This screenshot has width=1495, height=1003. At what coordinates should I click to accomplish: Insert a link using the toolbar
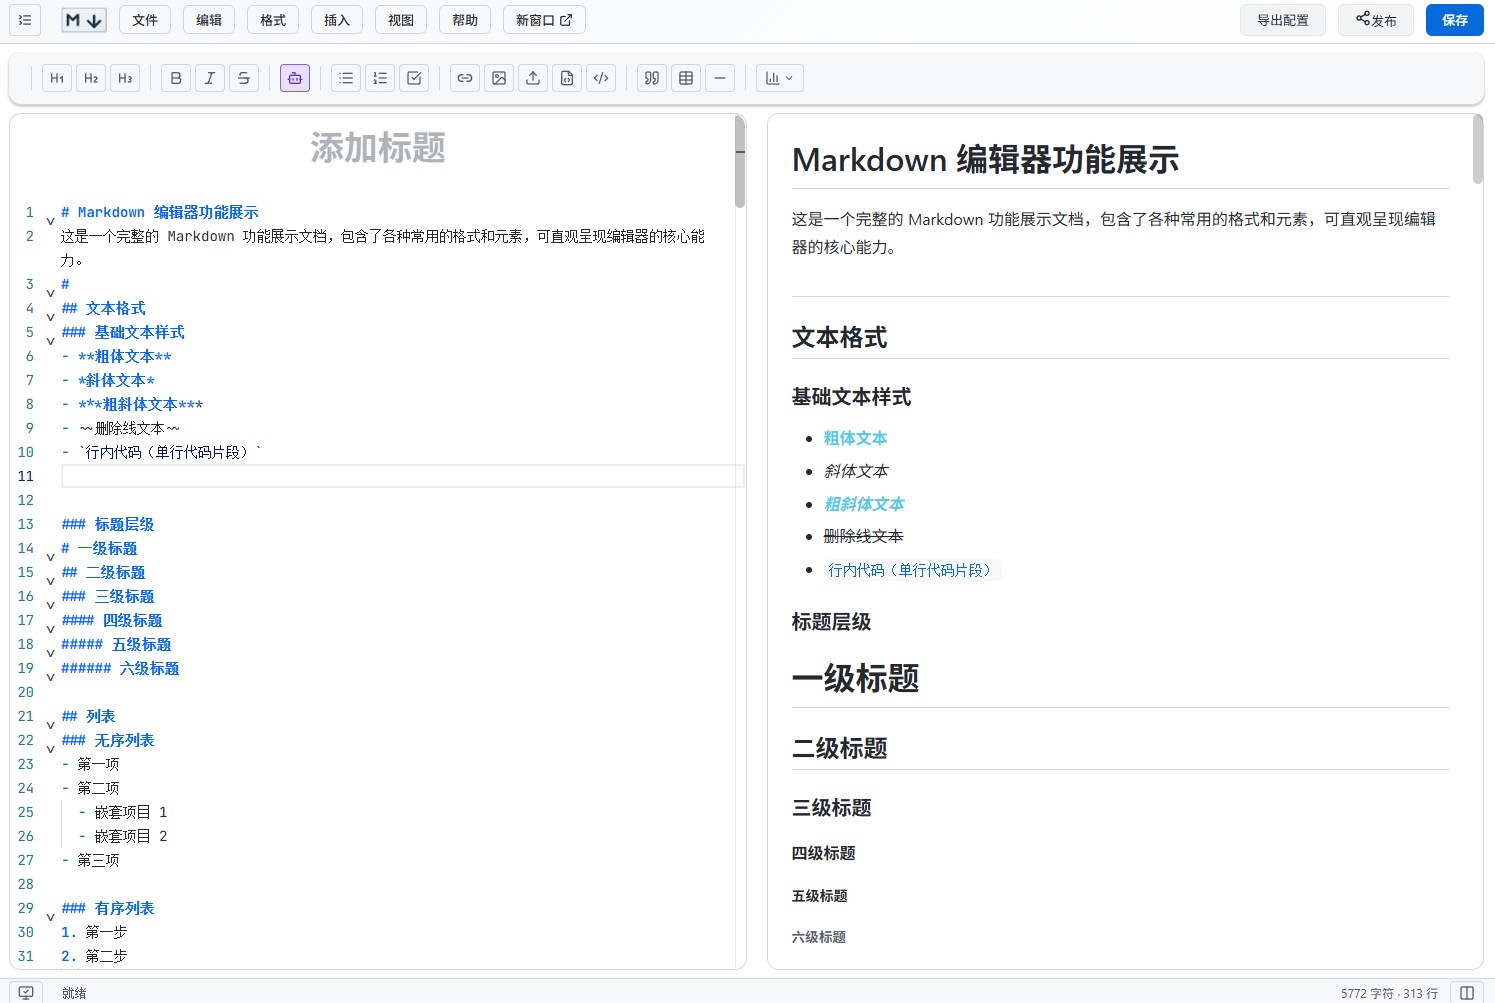pos(465,78)
